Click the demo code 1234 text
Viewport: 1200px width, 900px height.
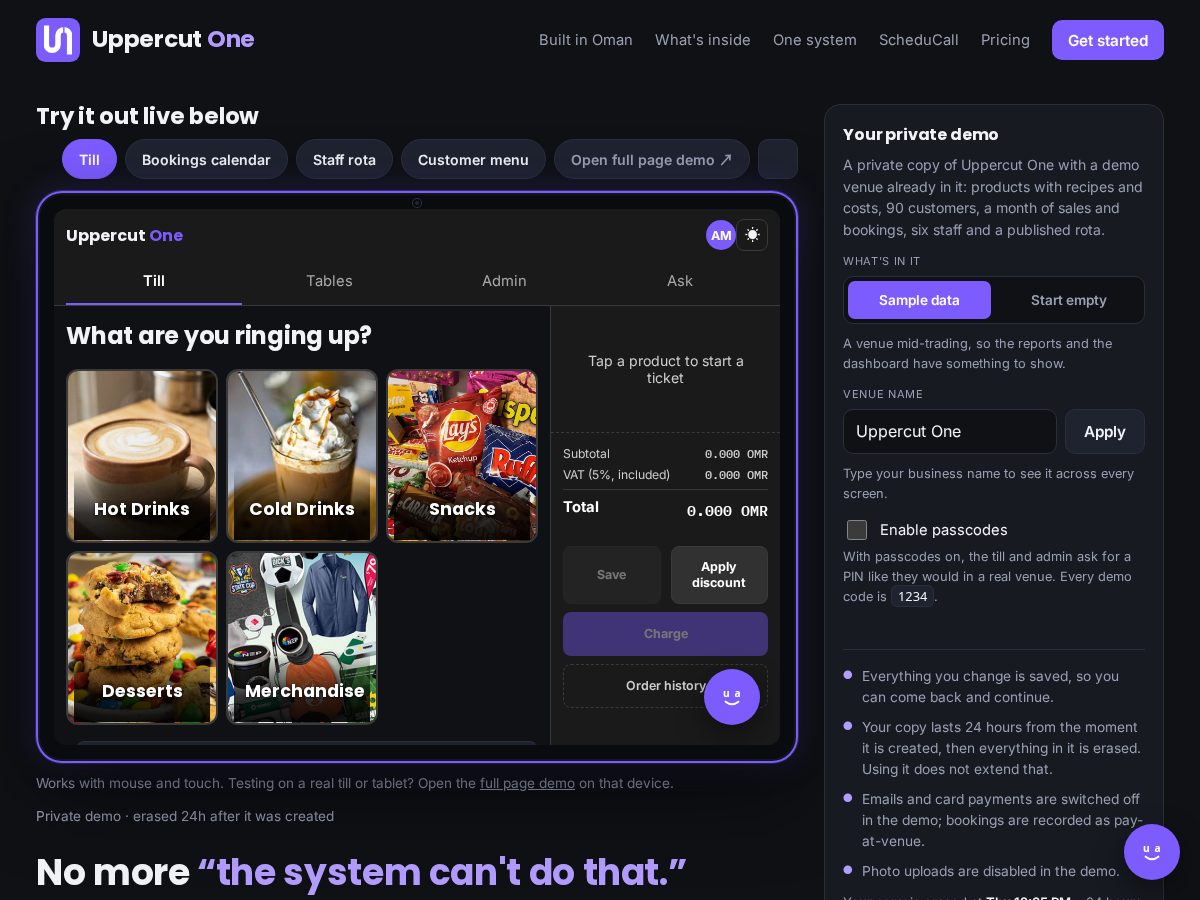click(912, 597)
